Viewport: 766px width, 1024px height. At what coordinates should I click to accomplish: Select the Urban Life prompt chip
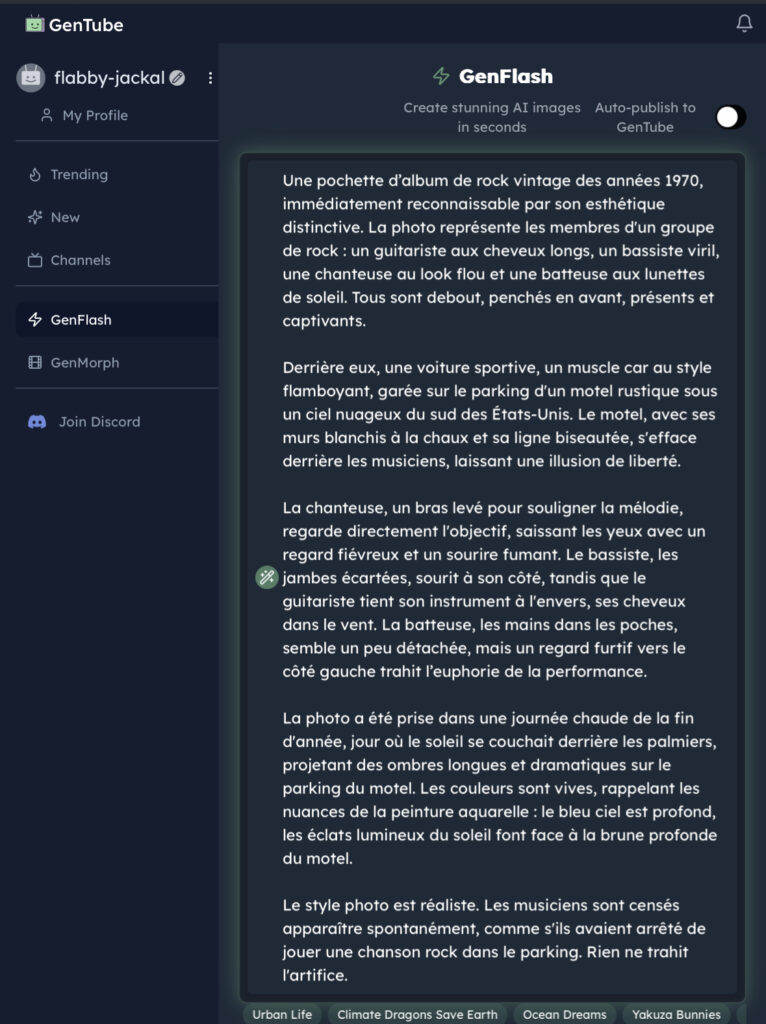tap(282, 1014)
